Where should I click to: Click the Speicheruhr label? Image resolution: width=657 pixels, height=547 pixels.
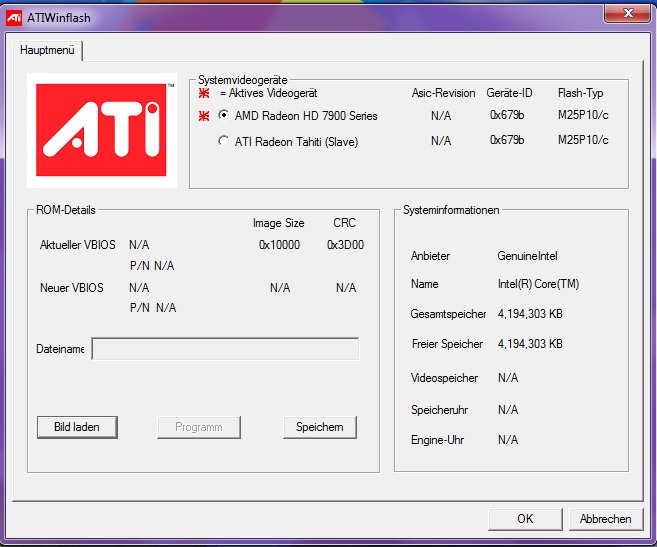439,410
